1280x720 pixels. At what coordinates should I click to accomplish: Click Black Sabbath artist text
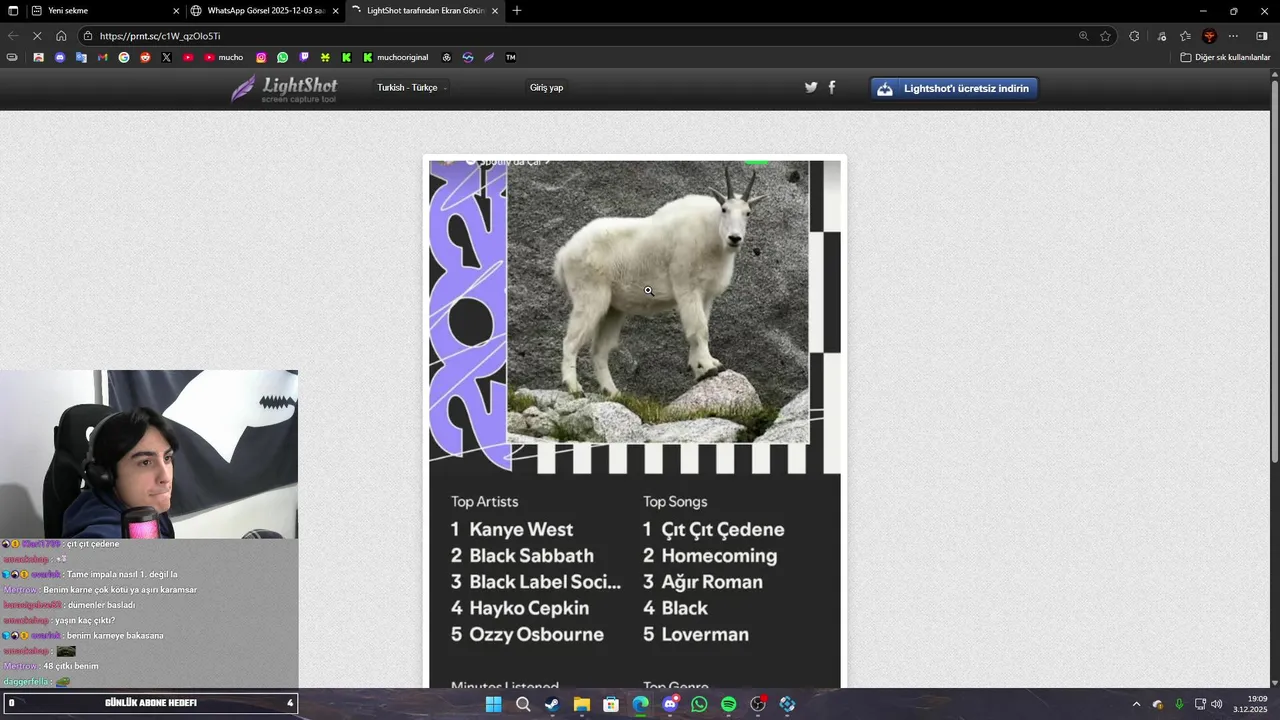531,556
